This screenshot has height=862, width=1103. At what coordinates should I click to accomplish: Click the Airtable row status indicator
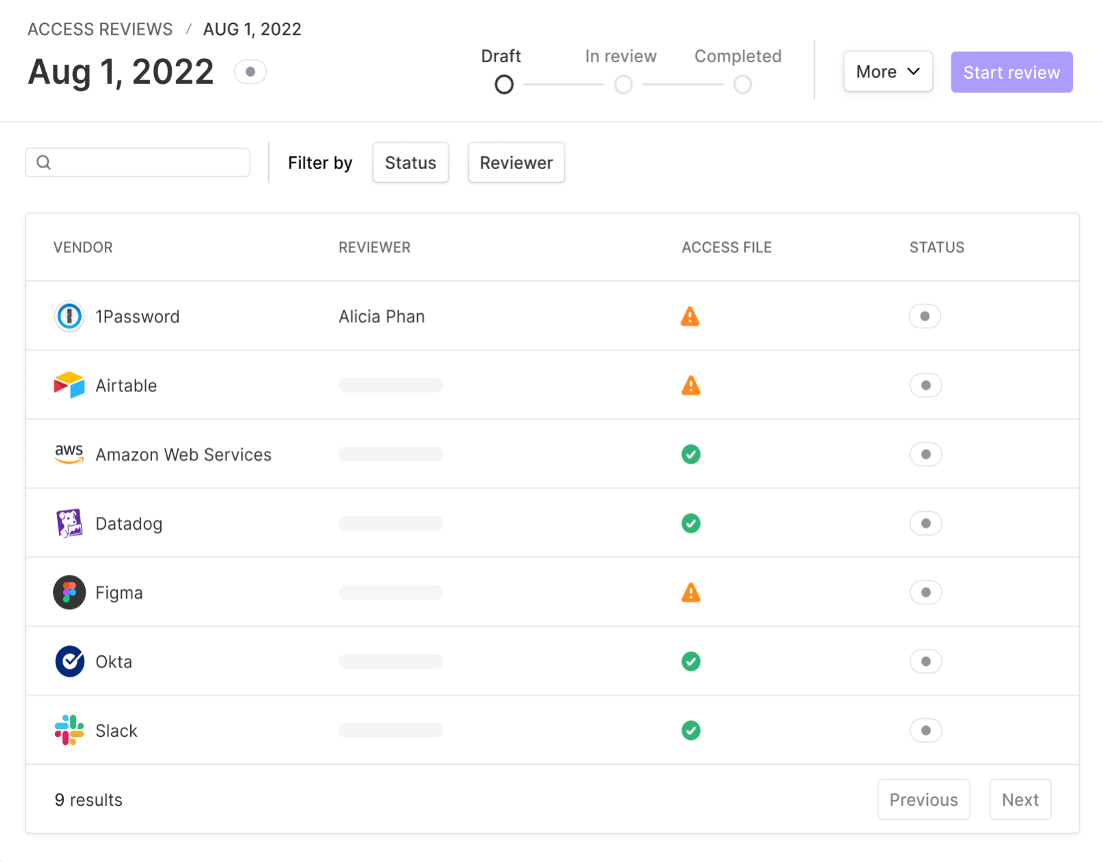pos(926,385)
